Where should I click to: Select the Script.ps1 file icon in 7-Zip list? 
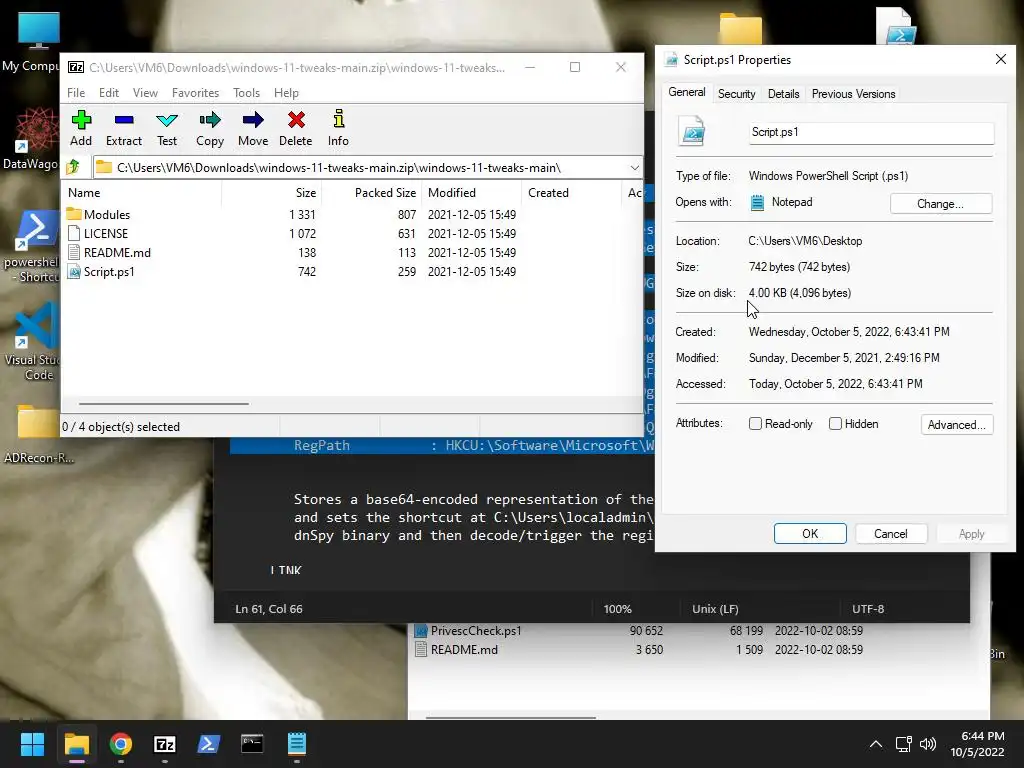pos(74,271)
